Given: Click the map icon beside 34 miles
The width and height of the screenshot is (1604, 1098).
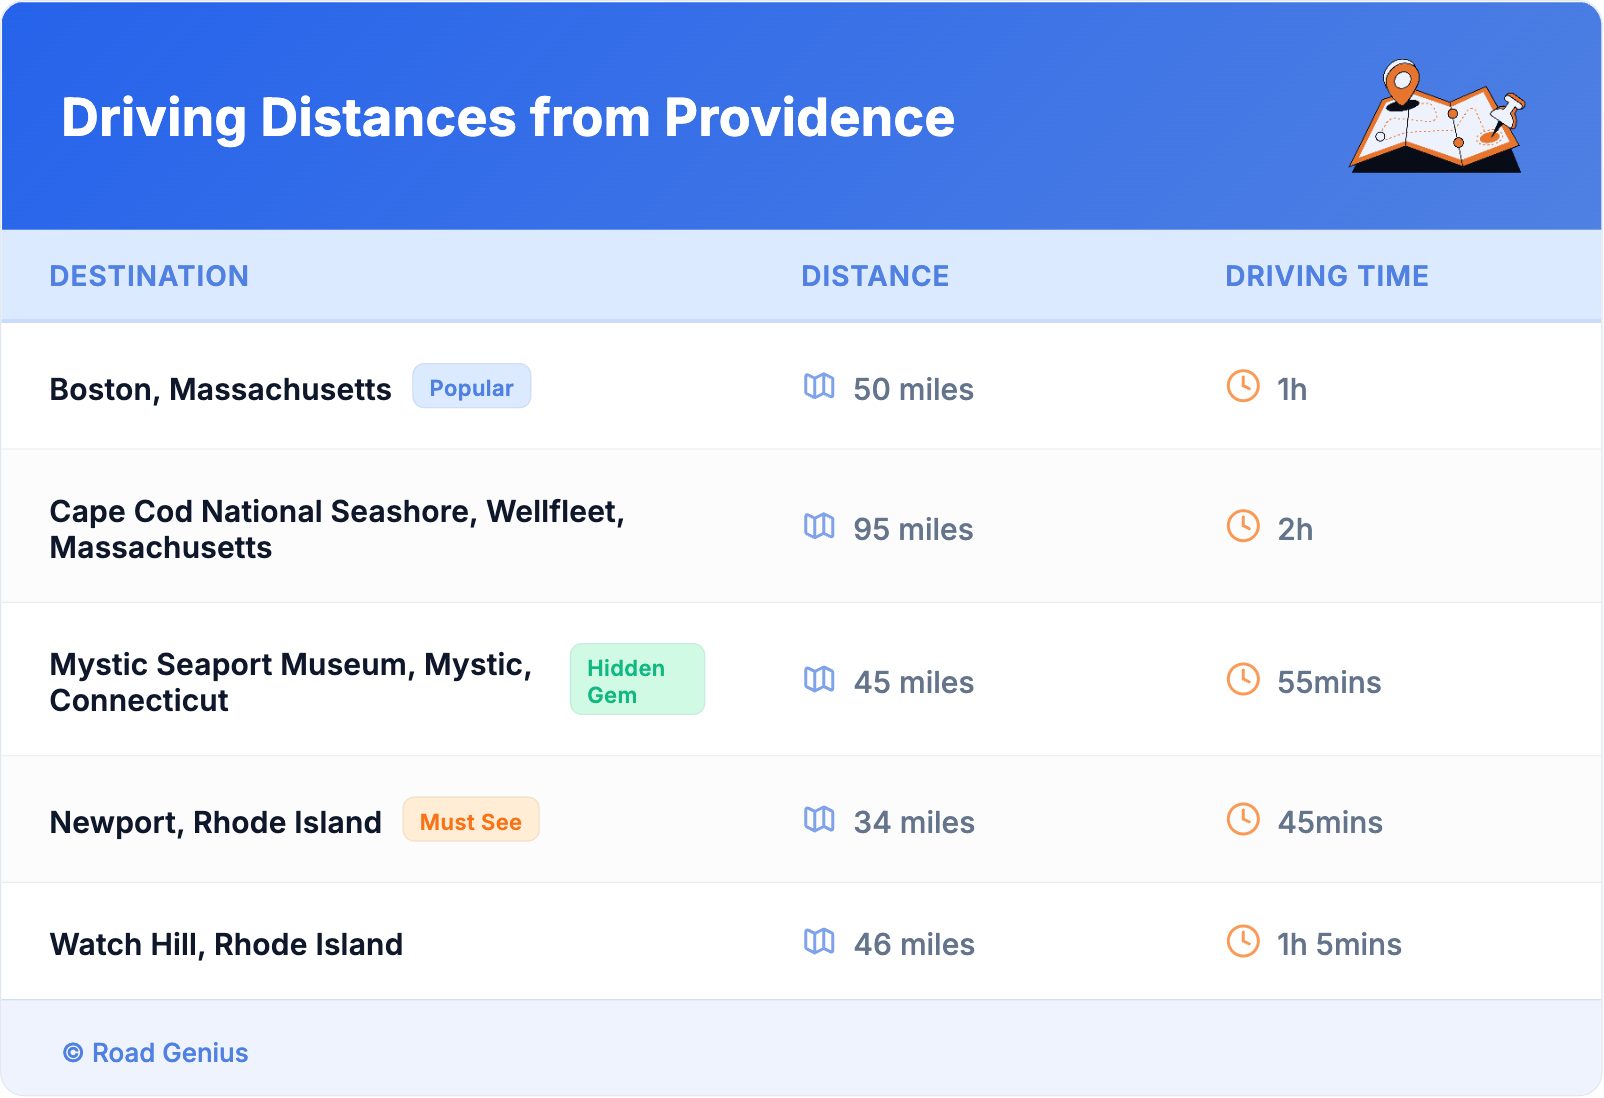Looking at the screenshot, I should (x=819, y=820).
